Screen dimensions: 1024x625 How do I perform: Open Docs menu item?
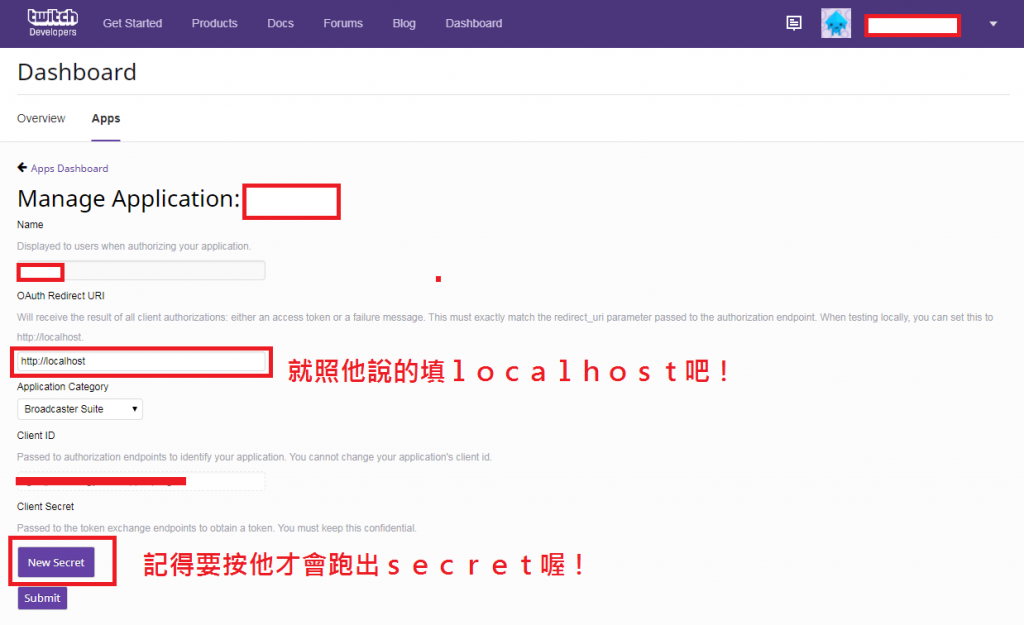(x=280, y=24)
